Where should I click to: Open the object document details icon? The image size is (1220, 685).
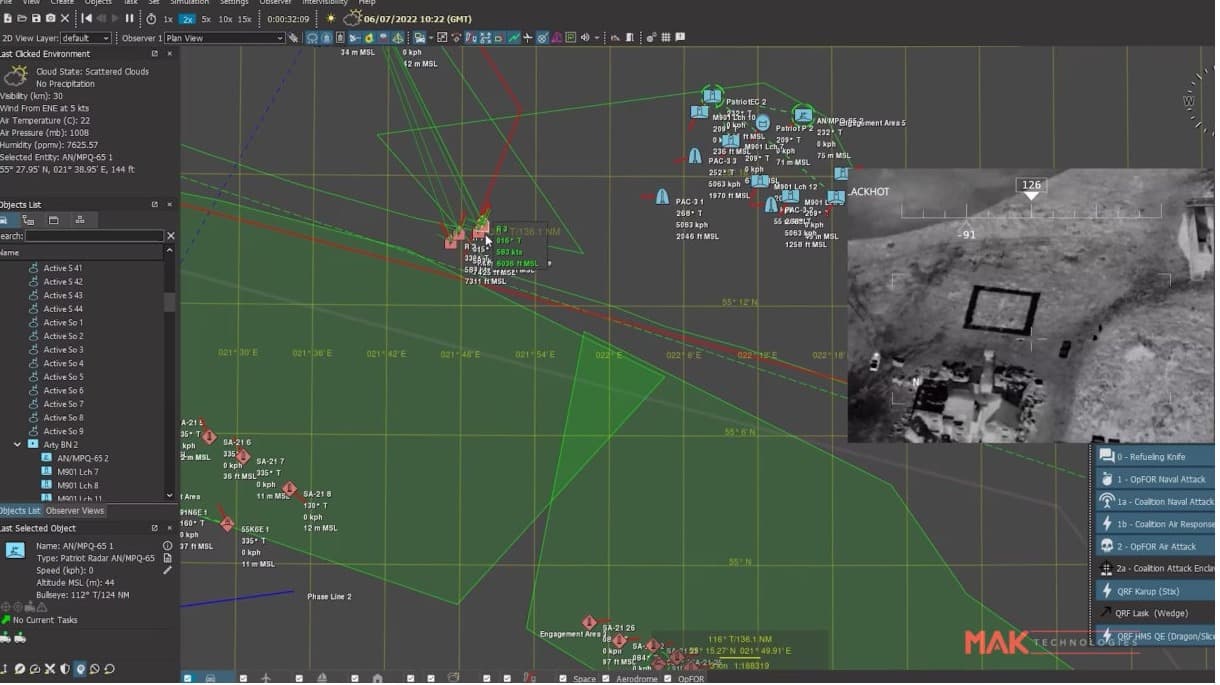click(167, 558)
